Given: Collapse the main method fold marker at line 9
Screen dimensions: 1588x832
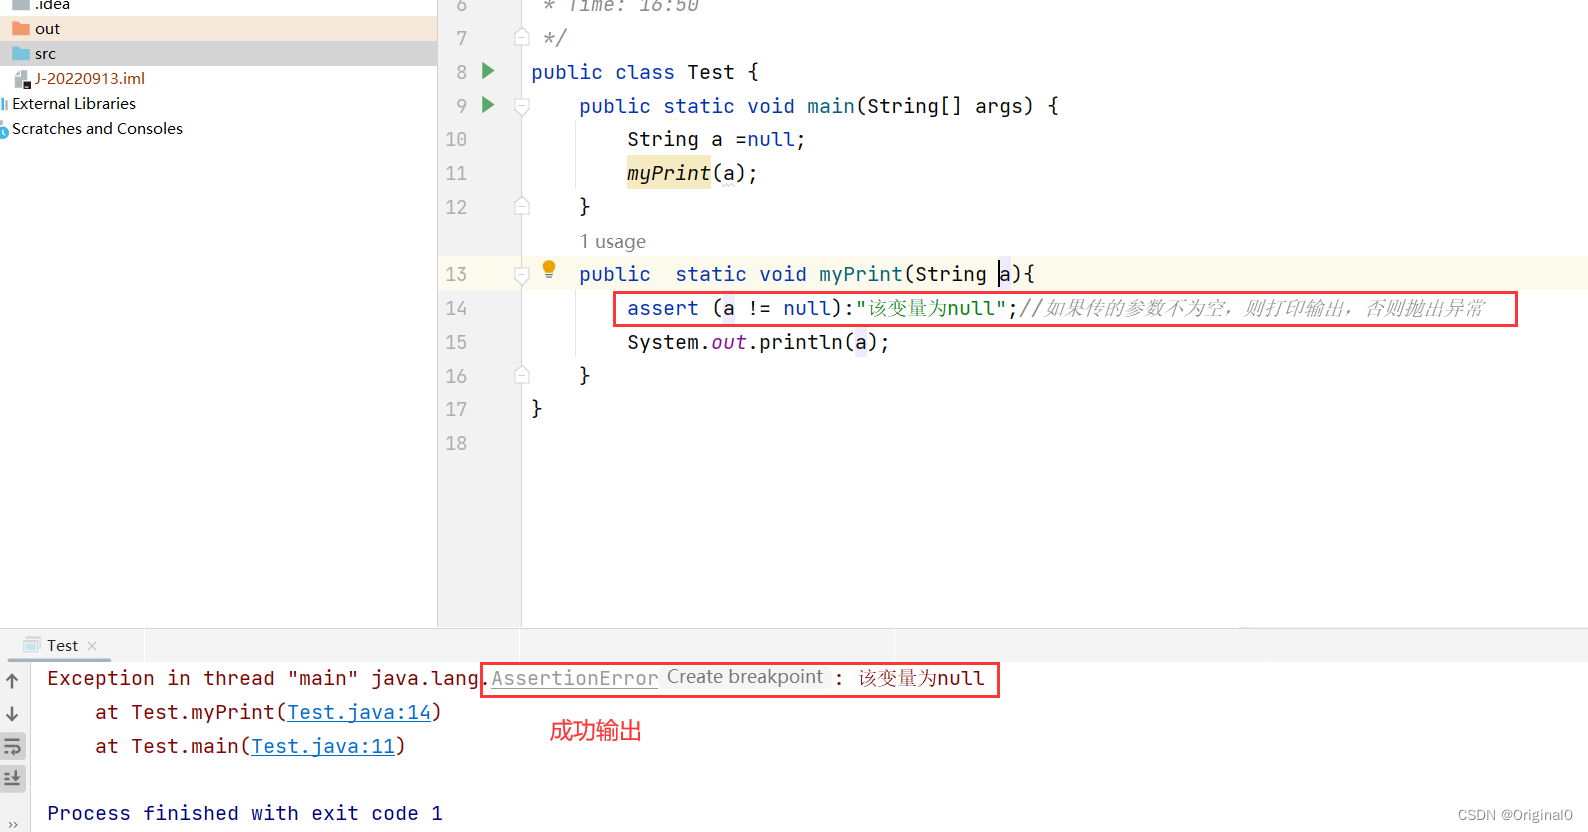Looking at the screenshot, I should [522, 105].
